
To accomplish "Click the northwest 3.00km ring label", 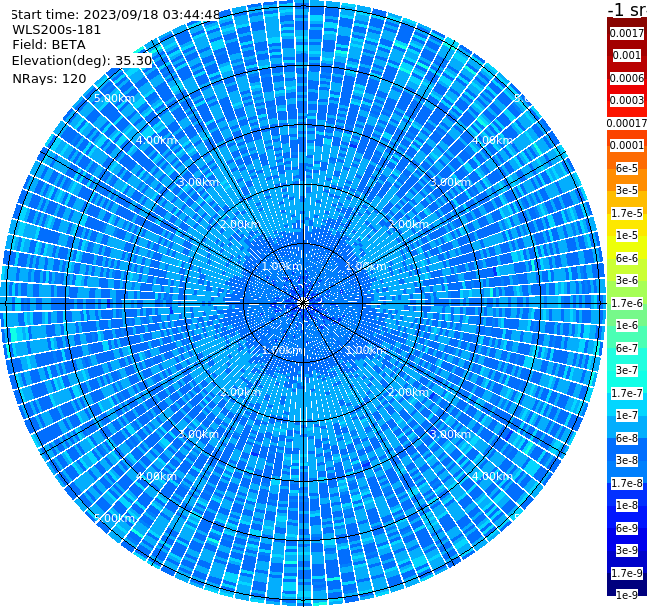I will [x=198, y=182].
